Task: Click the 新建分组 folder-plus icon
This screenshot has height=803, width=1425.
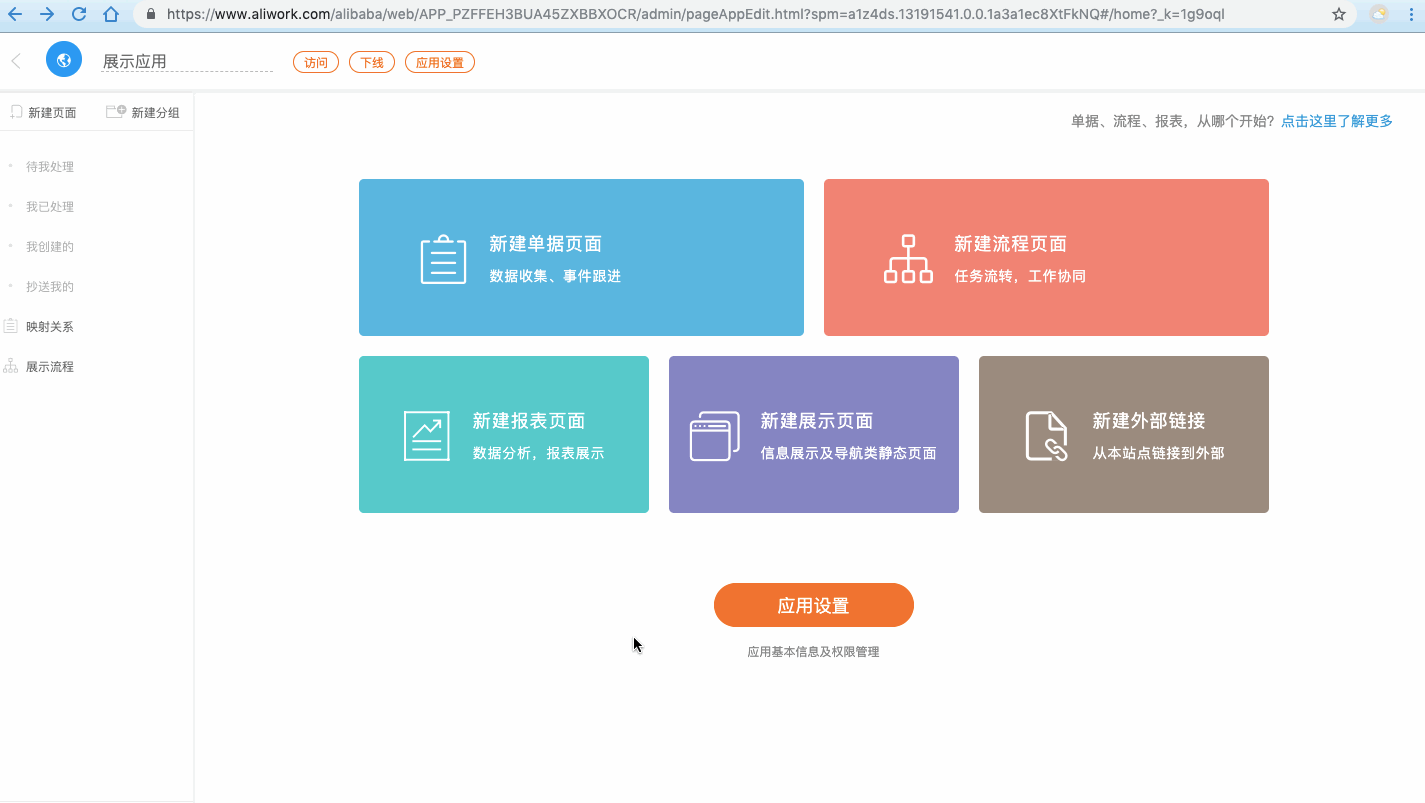Action: pos(116,112)
